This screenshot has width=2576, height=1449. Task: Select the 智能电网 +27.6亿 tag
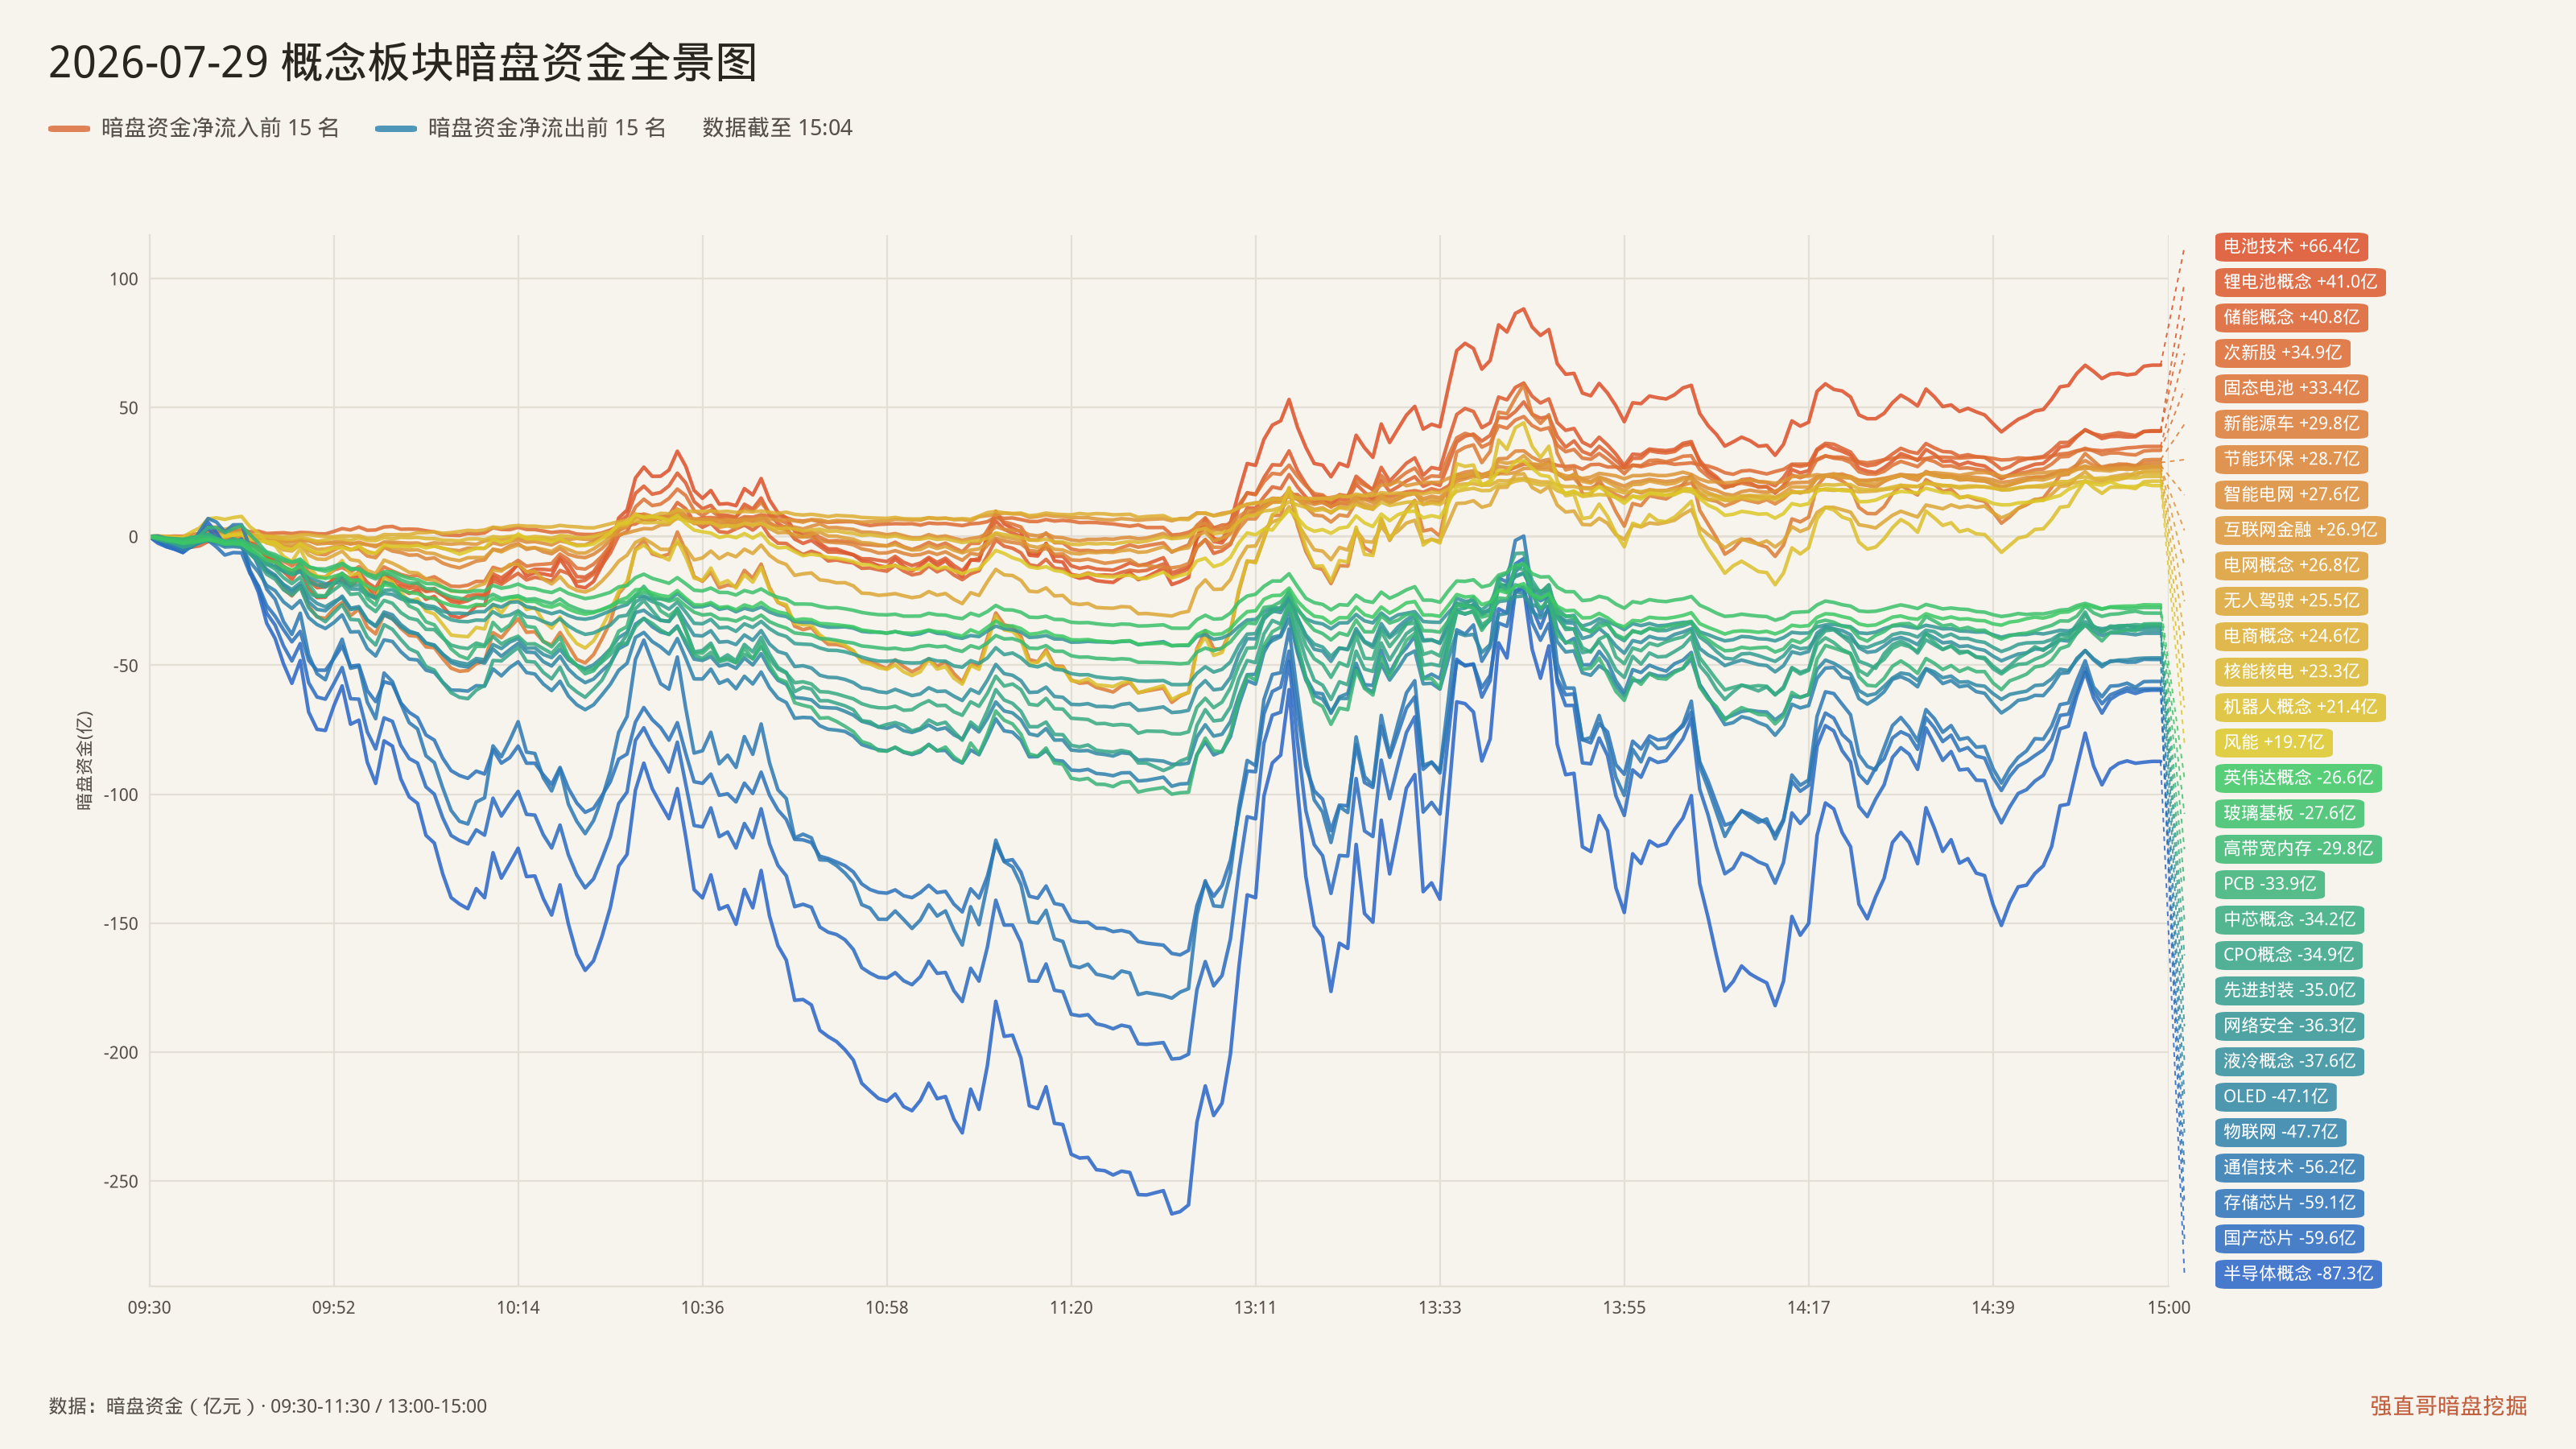(2290, 494)
